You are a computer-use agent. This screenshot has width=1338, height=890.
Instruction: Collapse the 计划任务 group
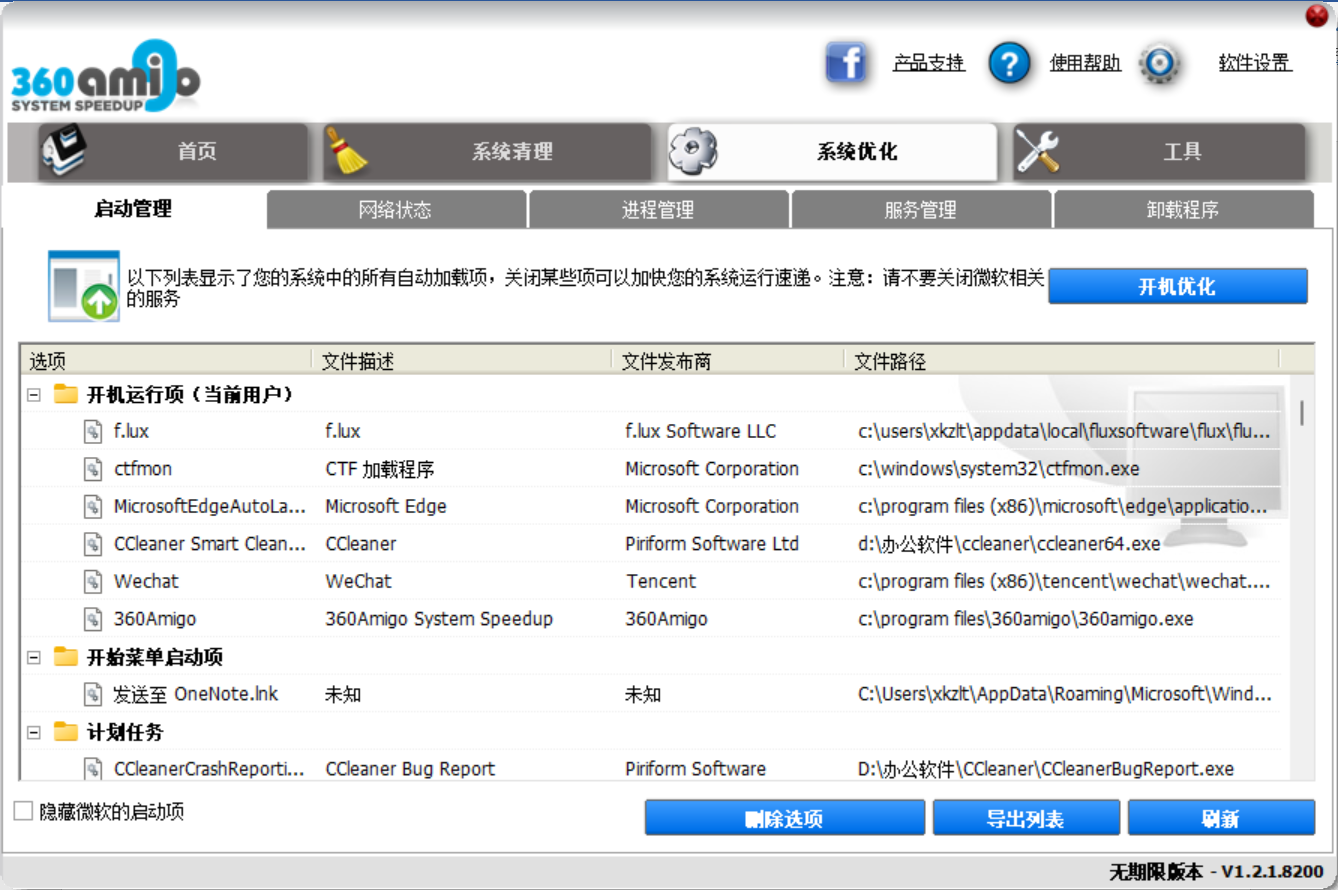(x=34, y=733)
